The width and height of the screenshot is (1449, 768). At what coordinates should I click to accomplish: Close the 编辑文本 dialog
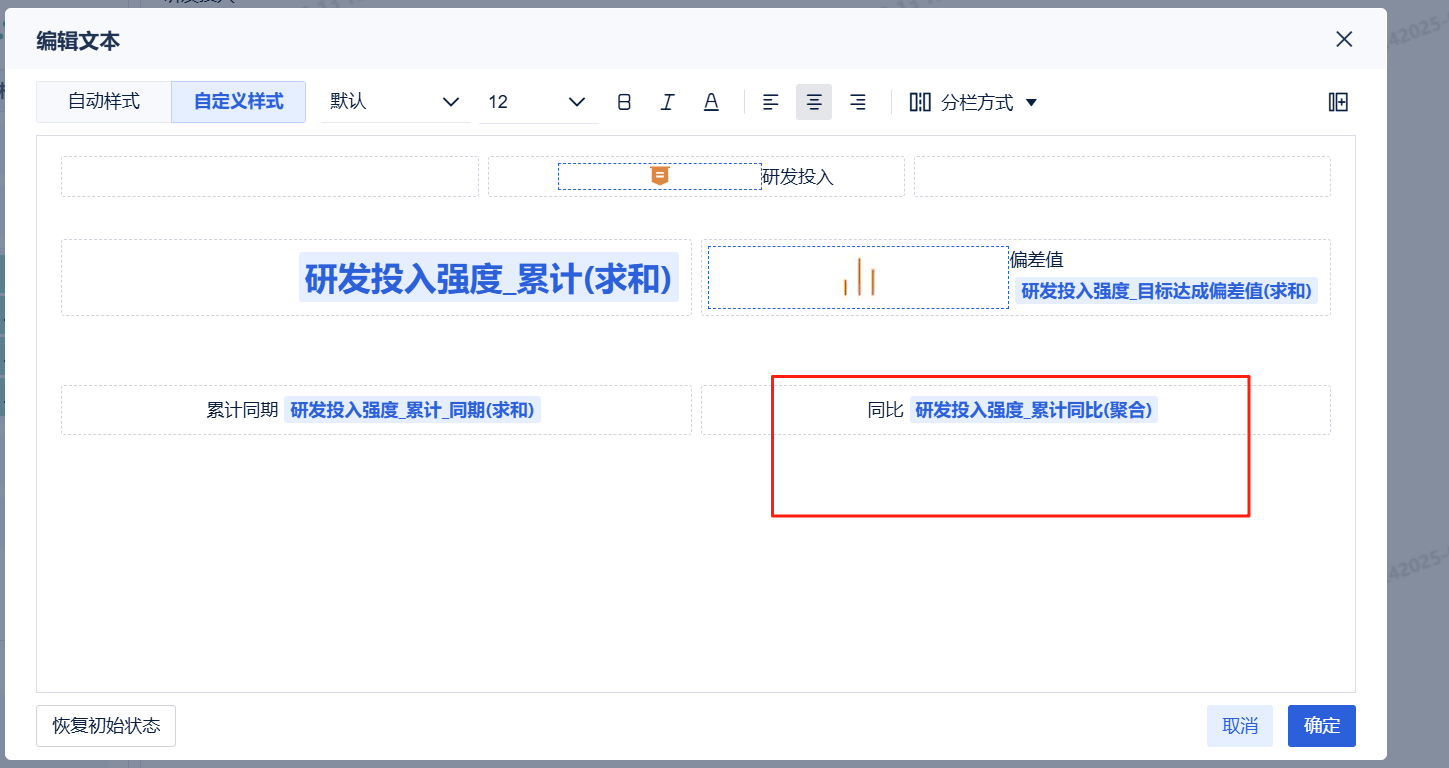pyautogui.click(x=1344, y=40)
